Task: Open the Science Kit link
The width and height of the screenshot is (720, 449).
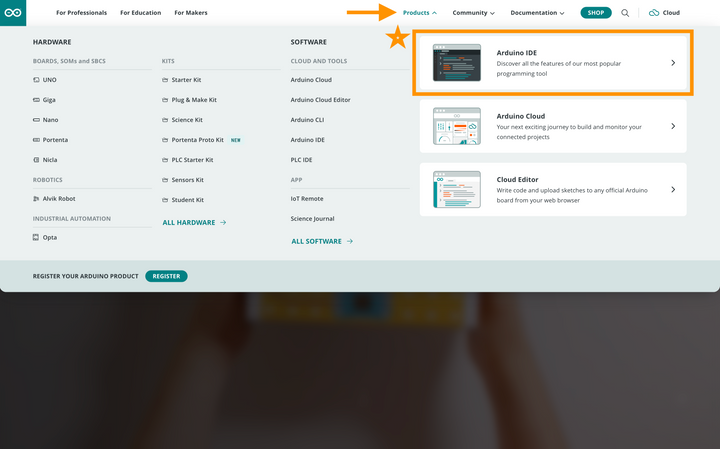Action: pos(187,120)
